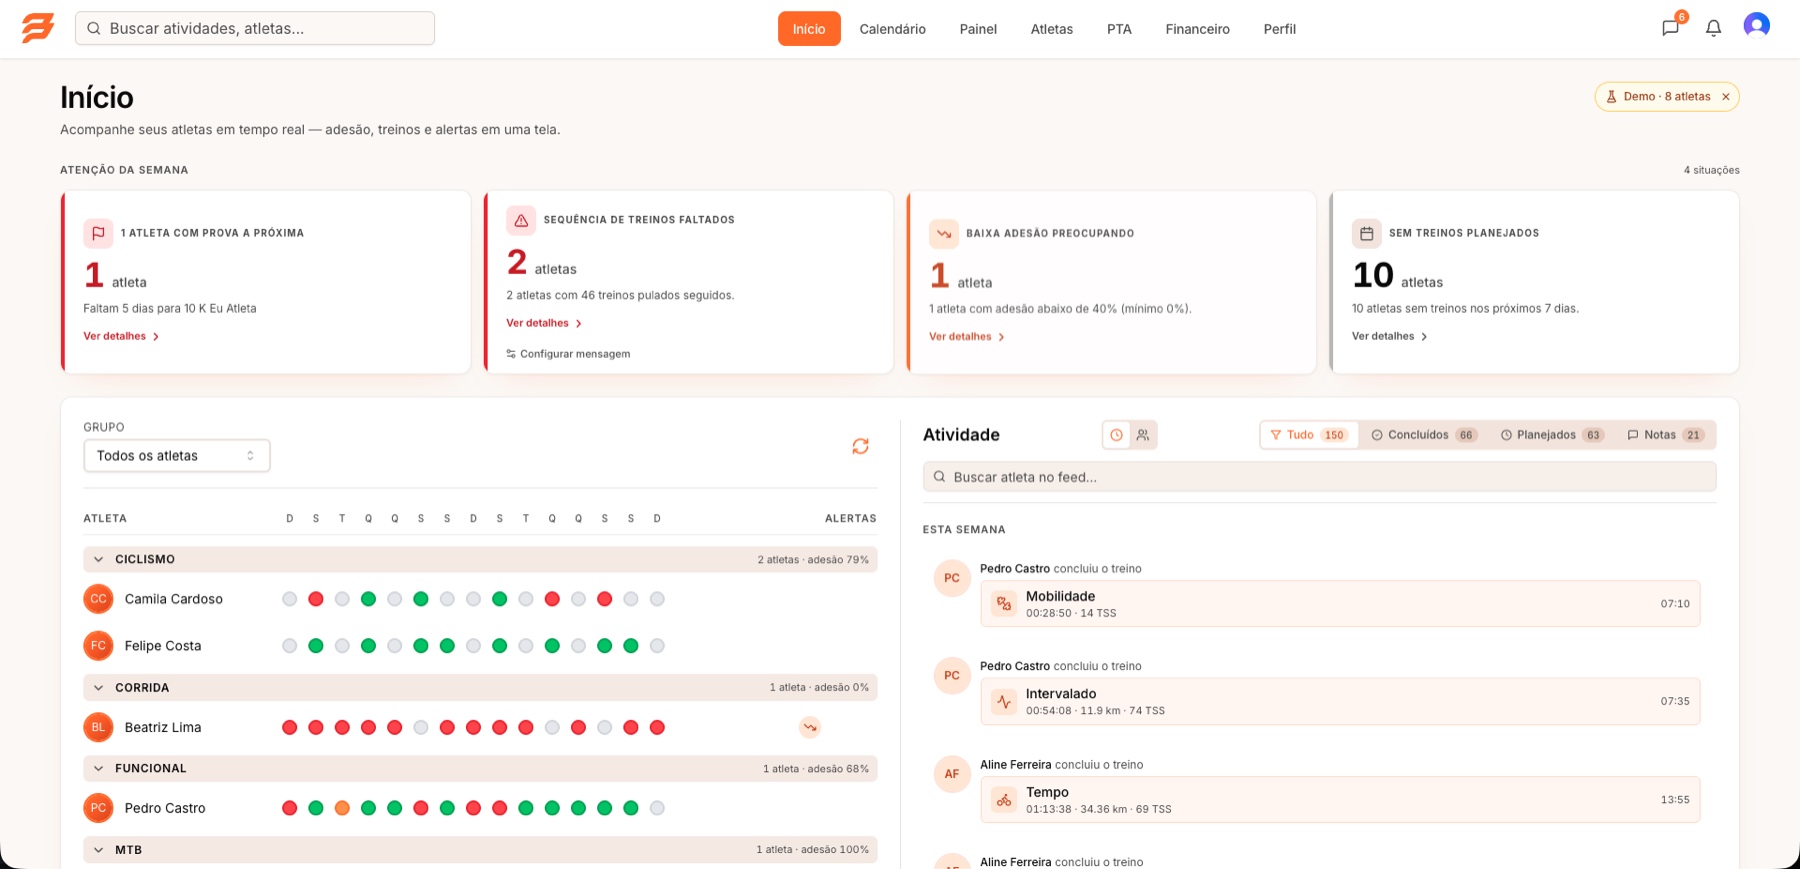Open the user avatar menu

point(1756,25)
